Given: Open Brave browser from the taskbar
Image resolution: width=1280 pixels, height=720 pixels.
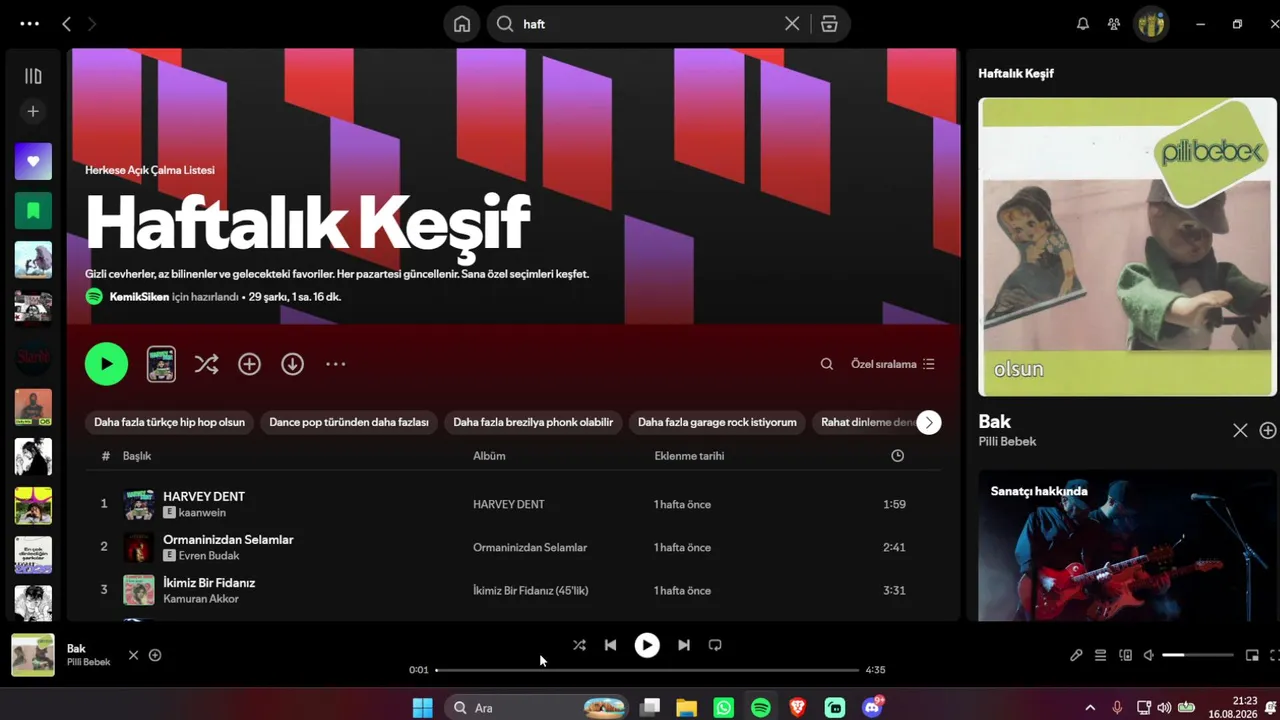Looking at the screenshot, I should point(798,708).
